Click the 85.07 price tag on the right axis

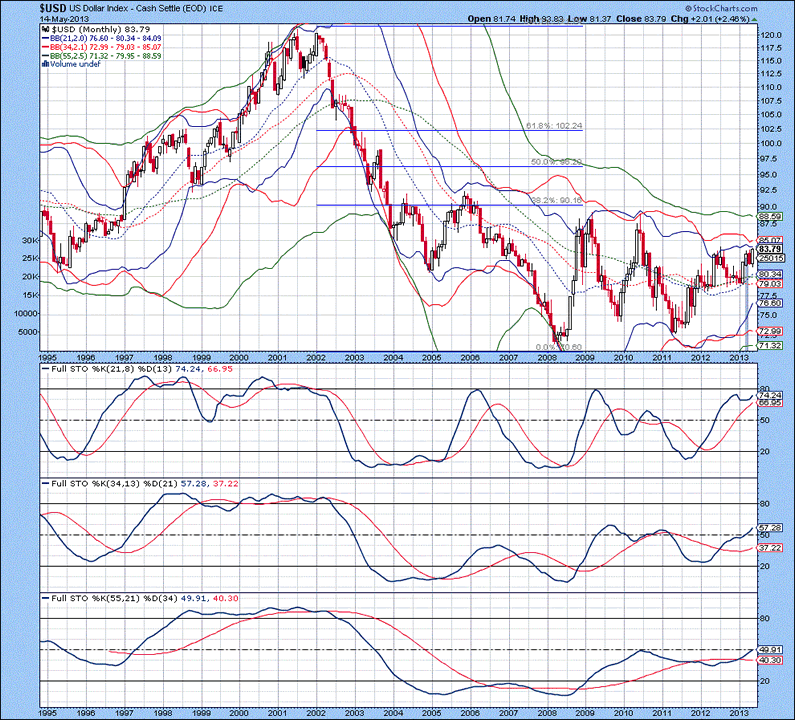coord(771,240)
